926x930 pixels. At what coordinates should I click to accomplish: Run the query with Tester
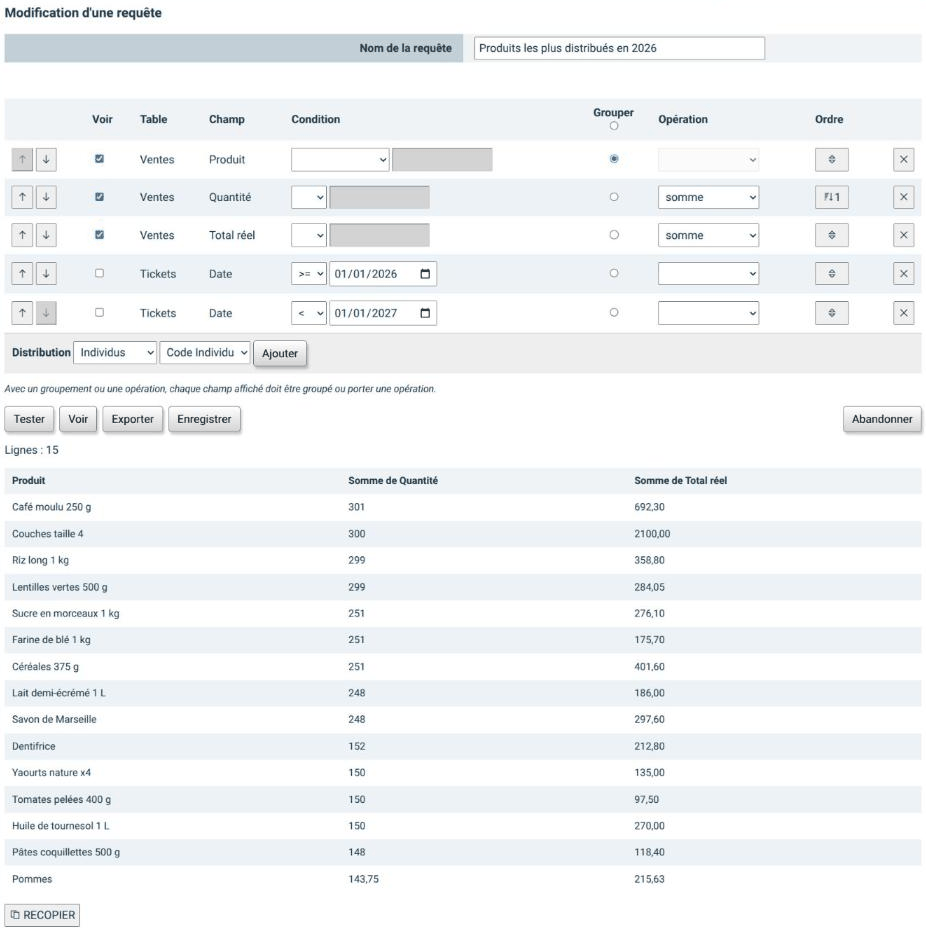(x=29, y=419)
